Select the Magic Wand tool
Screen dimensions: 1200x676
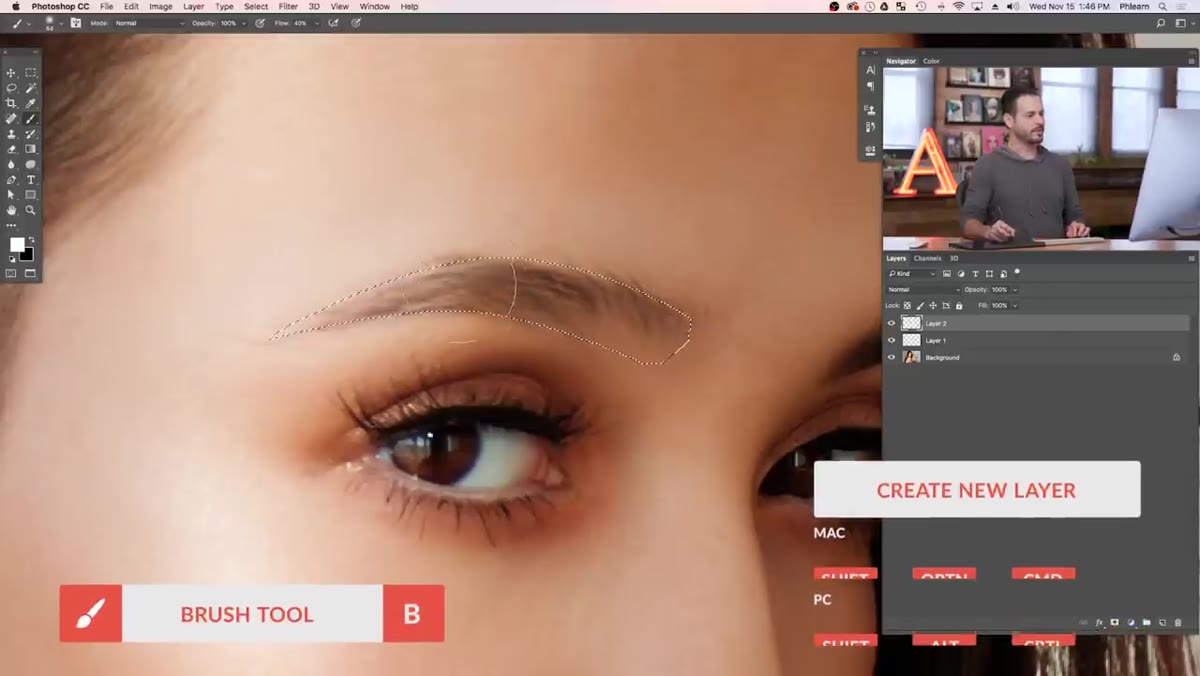30,88
